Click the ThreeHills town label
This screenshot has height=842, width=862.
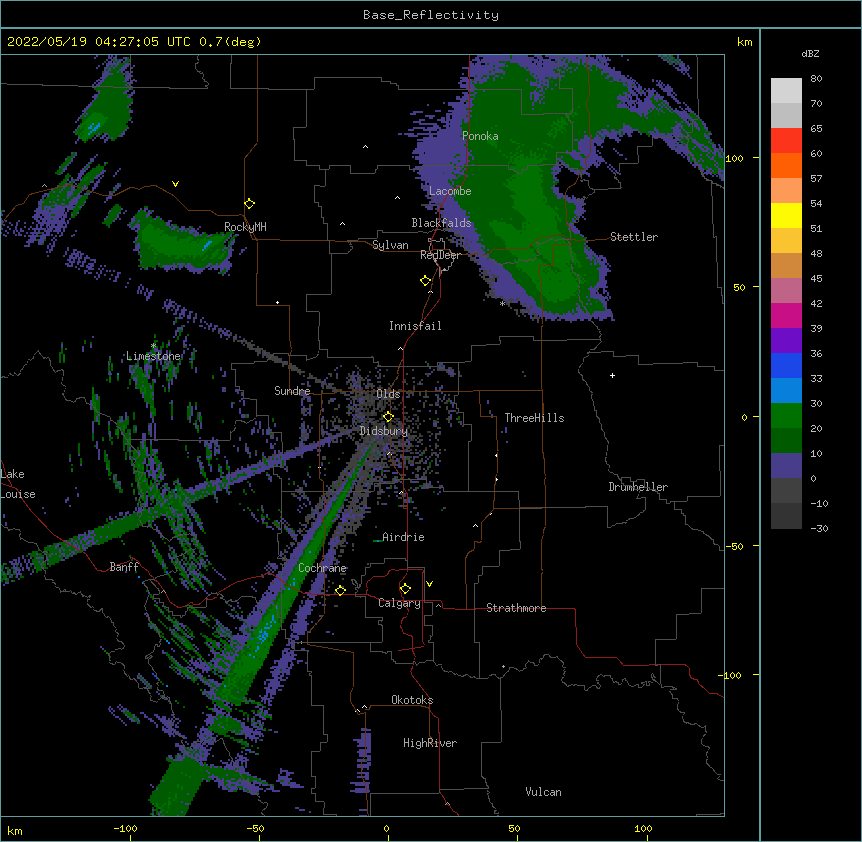(534, 418)
